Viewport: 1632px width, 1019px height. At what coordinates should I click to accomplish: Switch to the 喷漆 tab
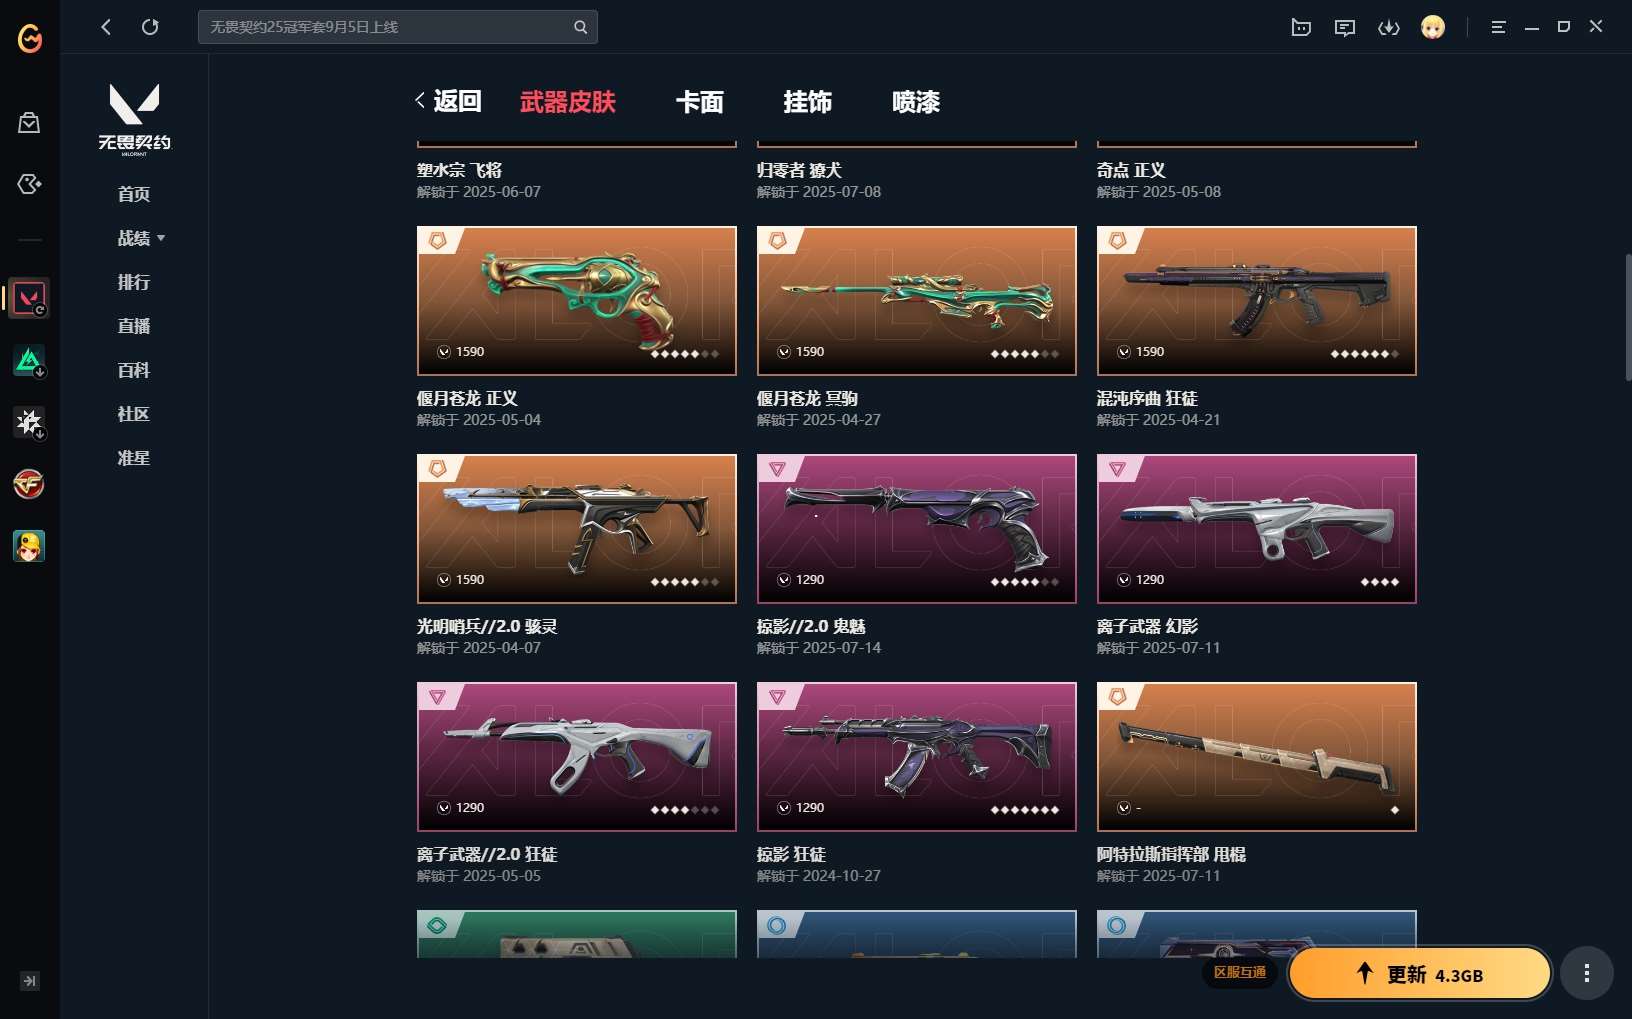pos(916,102)
